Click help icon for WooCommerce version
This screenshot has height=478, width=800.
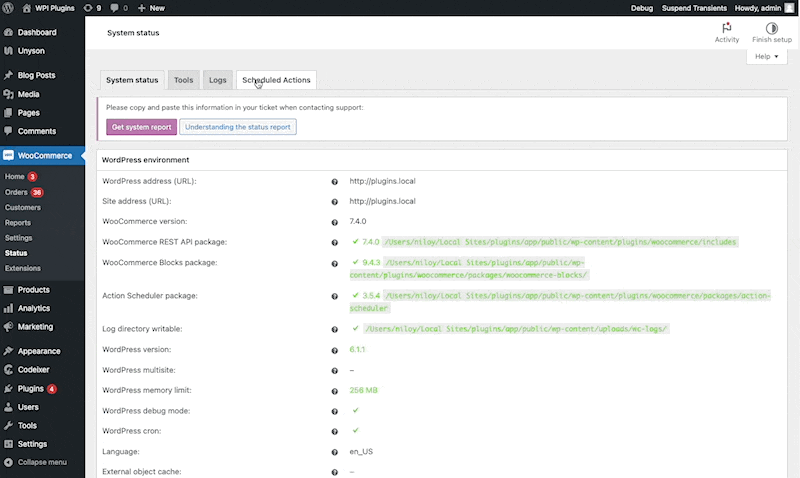335,222
